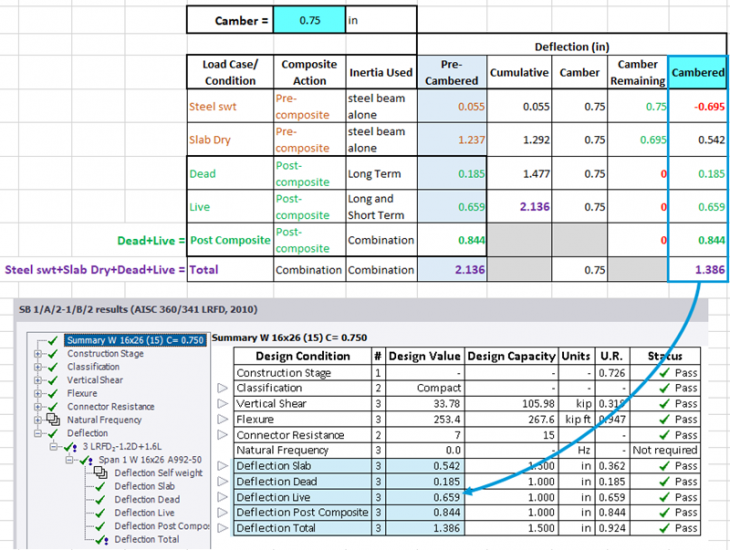The image size is (730, 550).
Task: Click the Design Value column header
Action: (x=425, y=356)
